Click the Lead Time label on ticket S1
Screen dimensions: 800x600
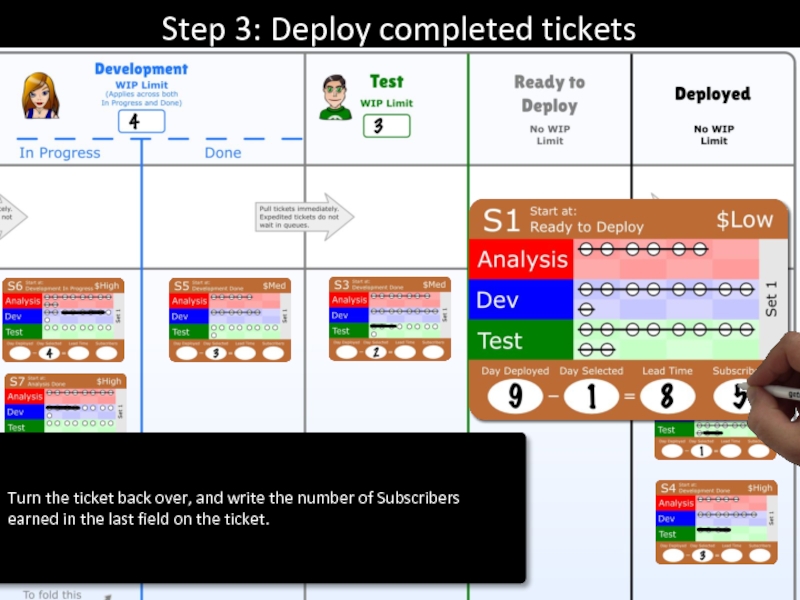click(x=667, y=371)
